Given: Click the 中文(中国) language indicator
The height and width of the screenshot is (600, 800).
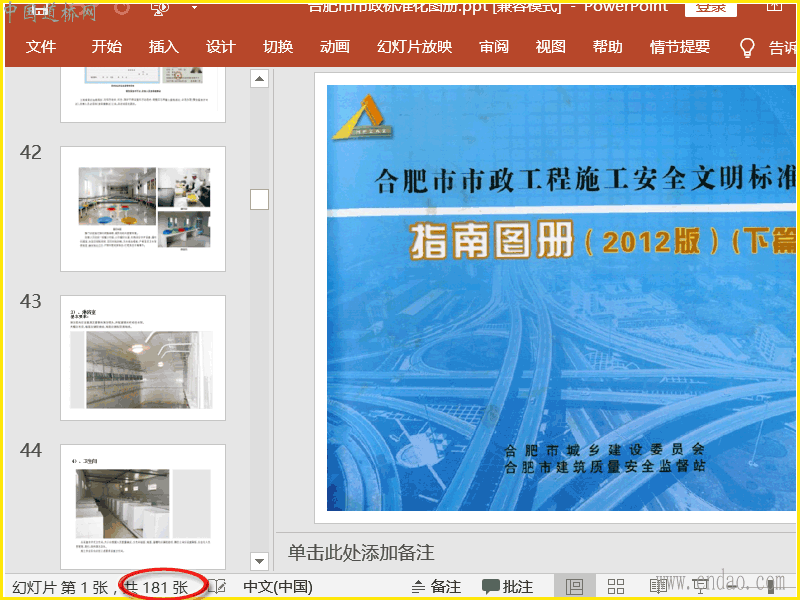Looking at the screenshot, I should pyautogui.click(x=278, y=587).
